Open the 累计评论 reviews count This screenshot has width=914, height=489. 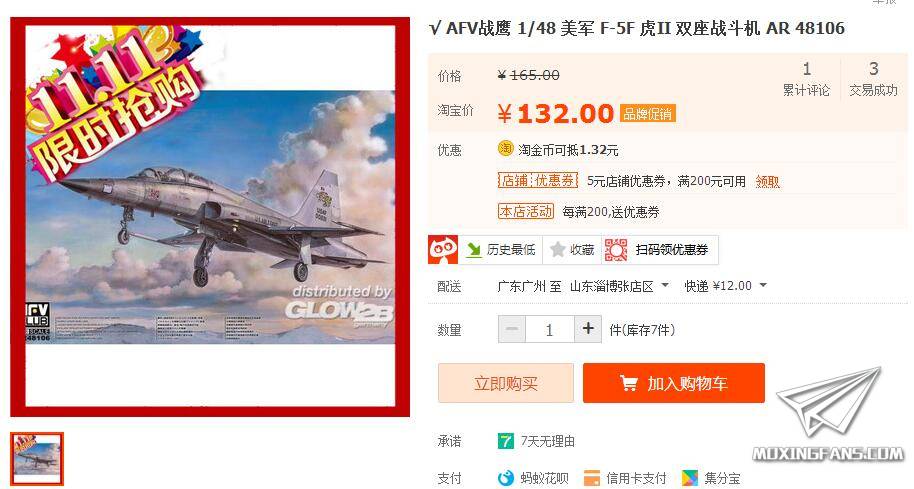[806, 79]
